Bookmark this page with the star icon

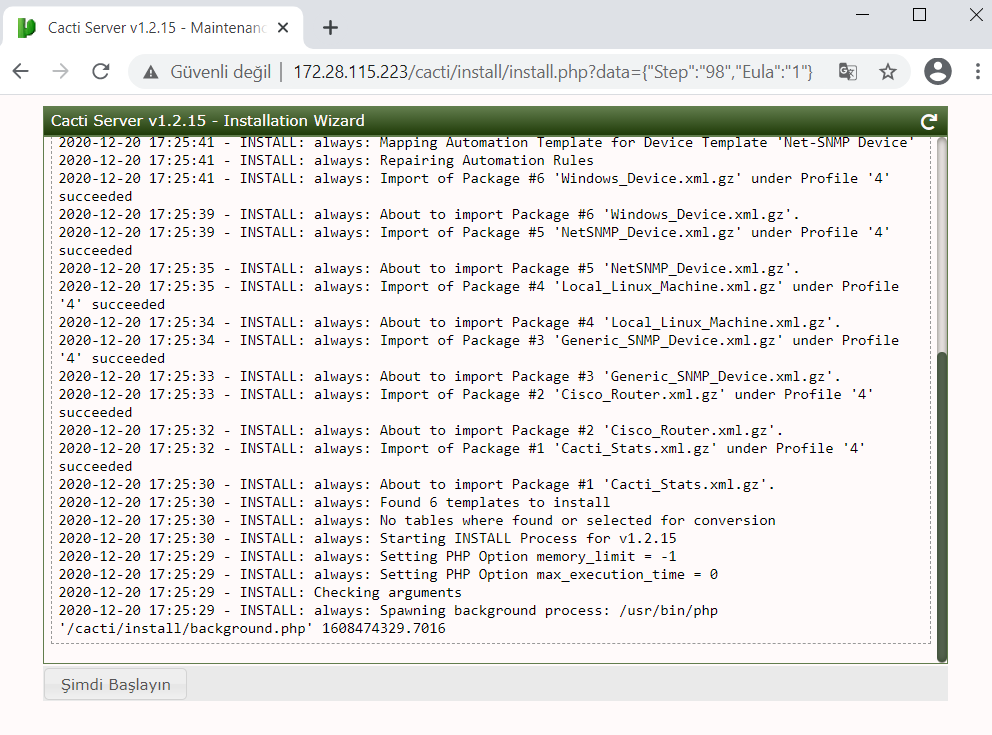(888, 71)
